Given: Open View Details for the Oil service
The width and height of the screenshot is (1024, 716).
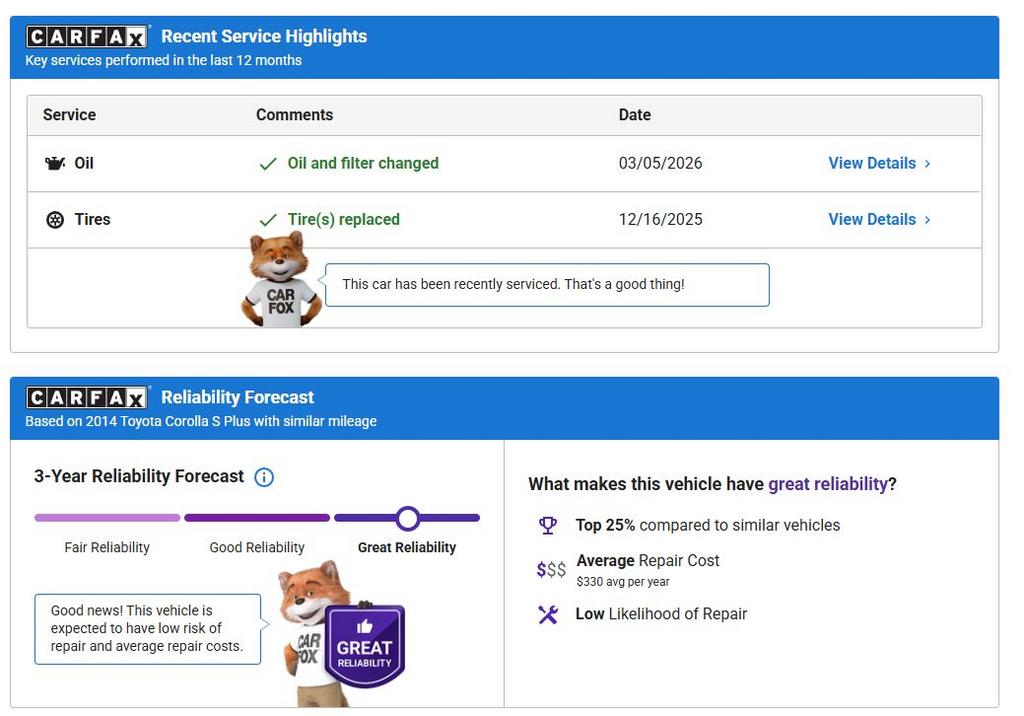Looking at the screenshot, I should click(878, 163).
